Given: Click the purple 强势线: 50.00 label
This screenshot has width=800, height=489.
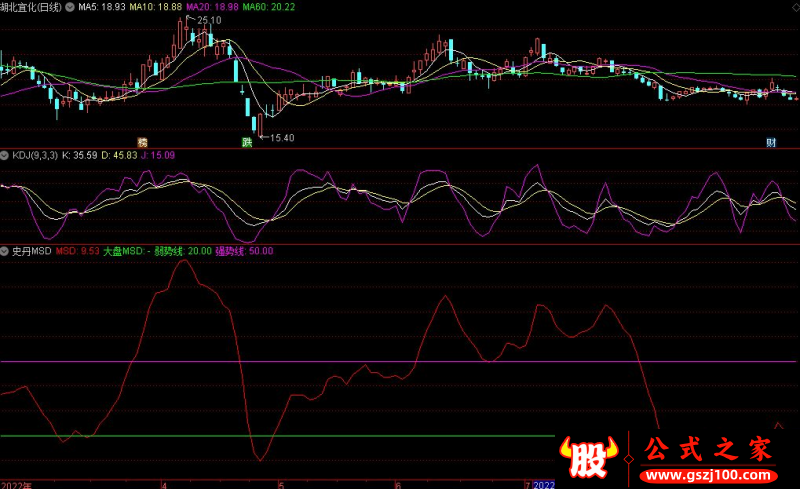Looking at the screenshot, I should [x=245, y=251].
